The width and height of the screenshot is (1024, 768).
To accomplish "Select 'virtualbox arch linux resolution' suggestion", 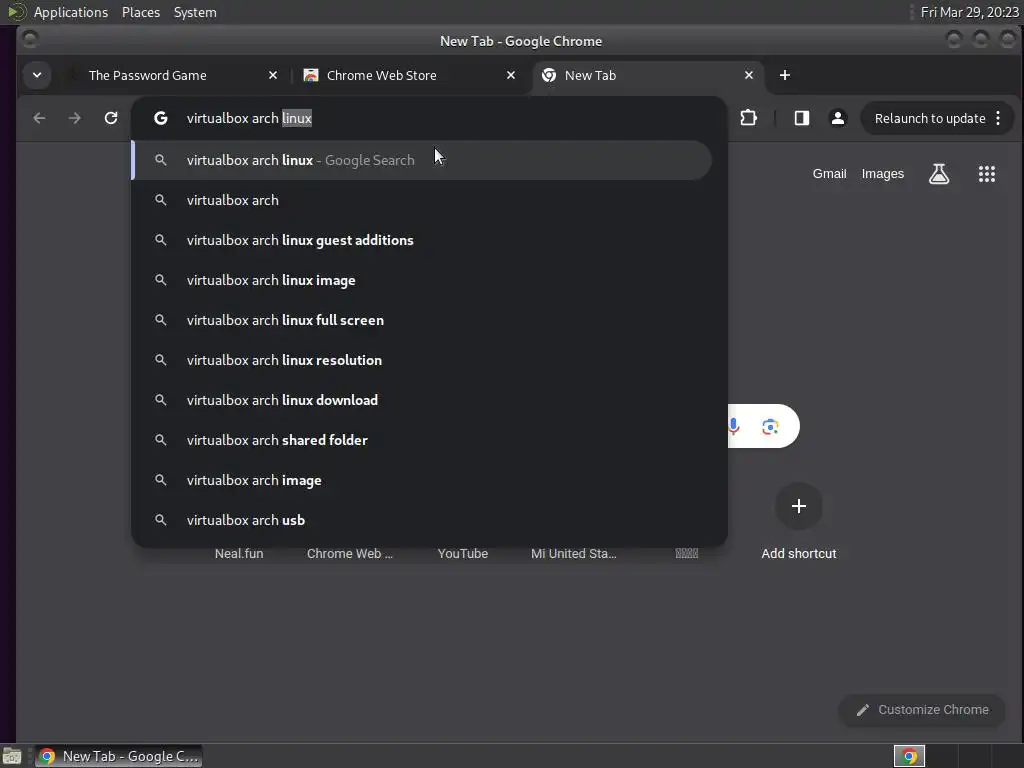I will 422,360.
